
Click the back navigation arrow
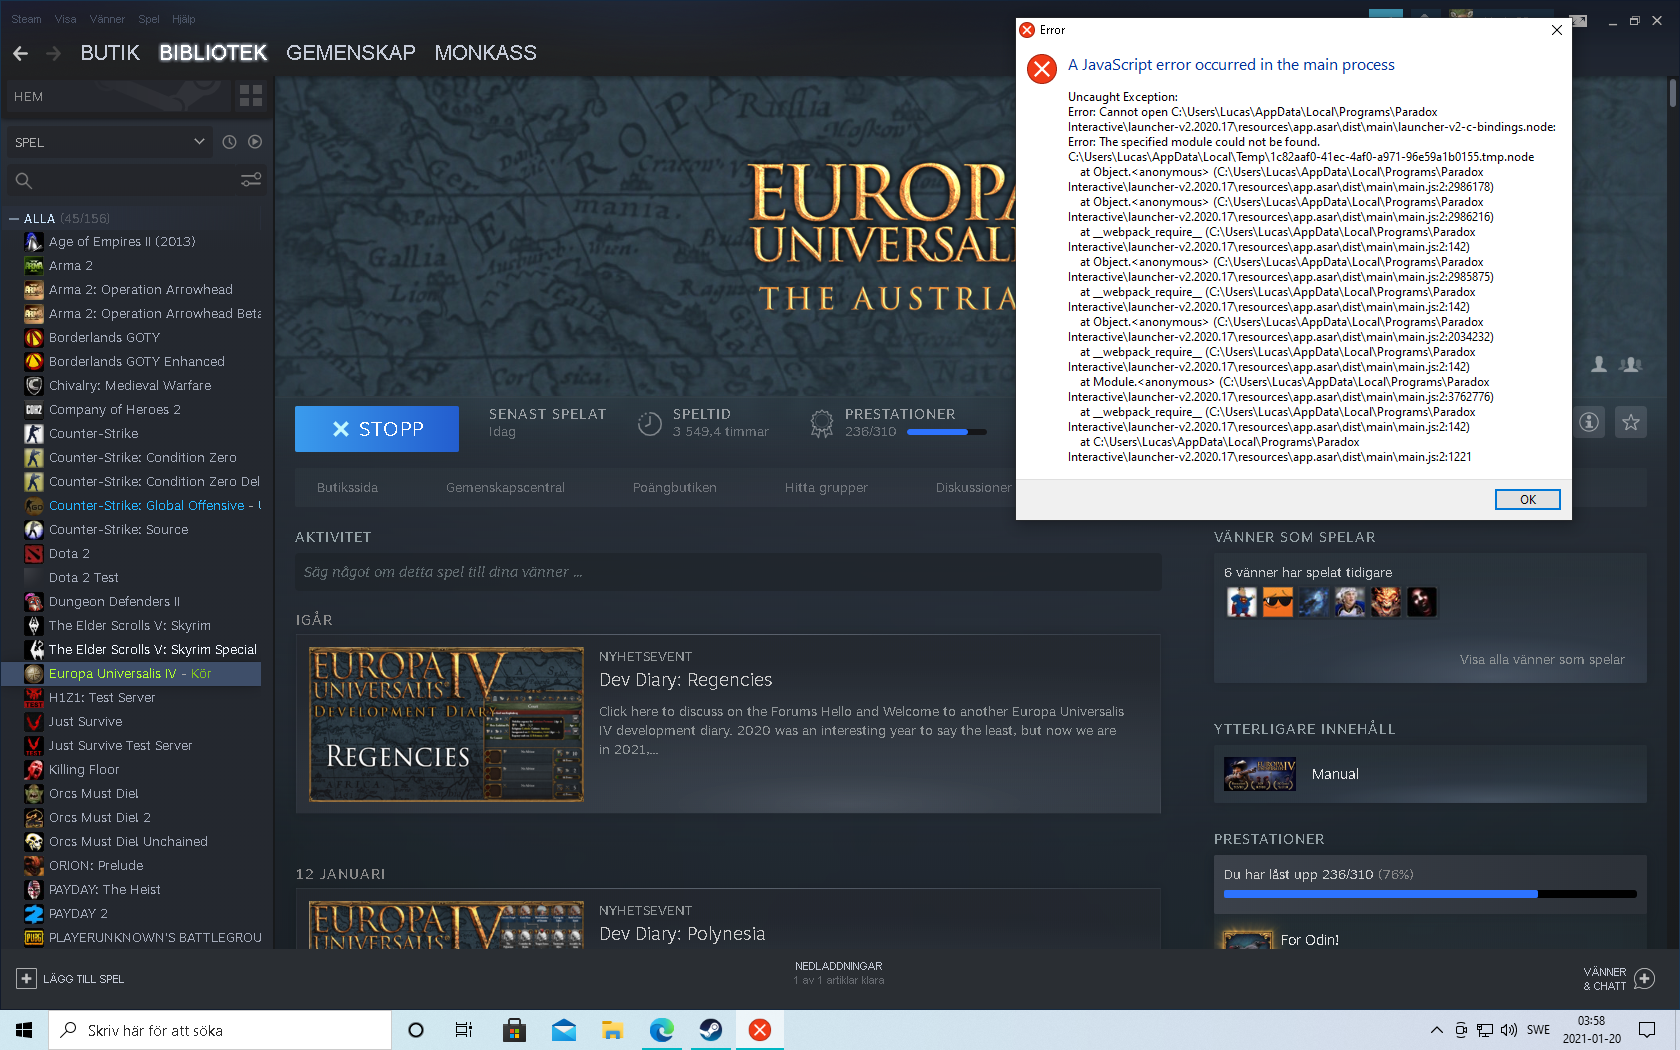tap(21, 53)
